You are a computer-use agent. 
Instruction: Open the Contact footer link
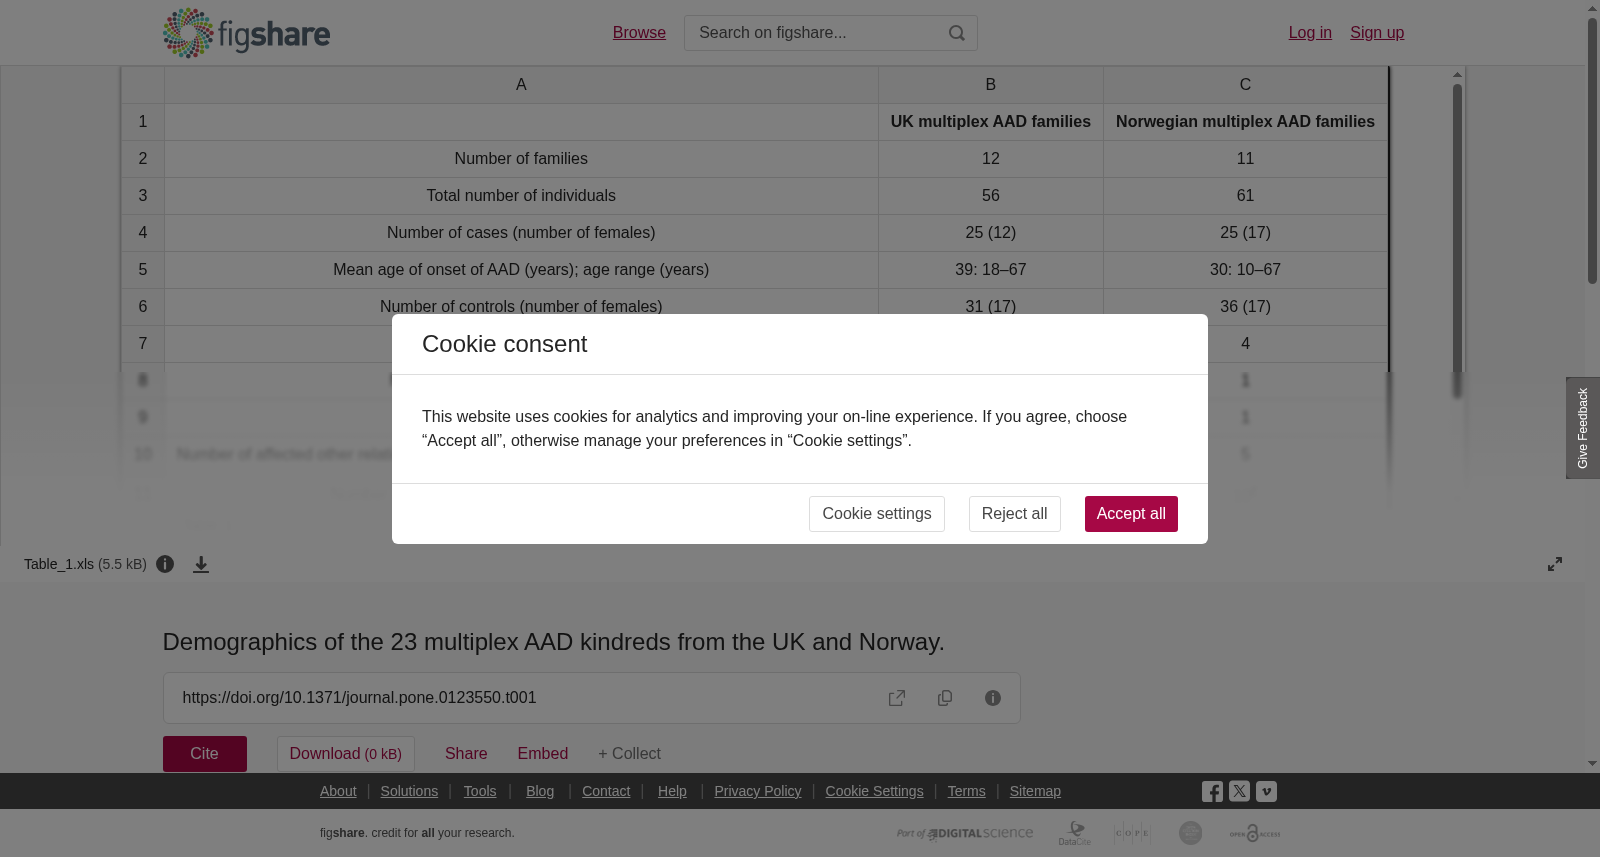[606, 791]
